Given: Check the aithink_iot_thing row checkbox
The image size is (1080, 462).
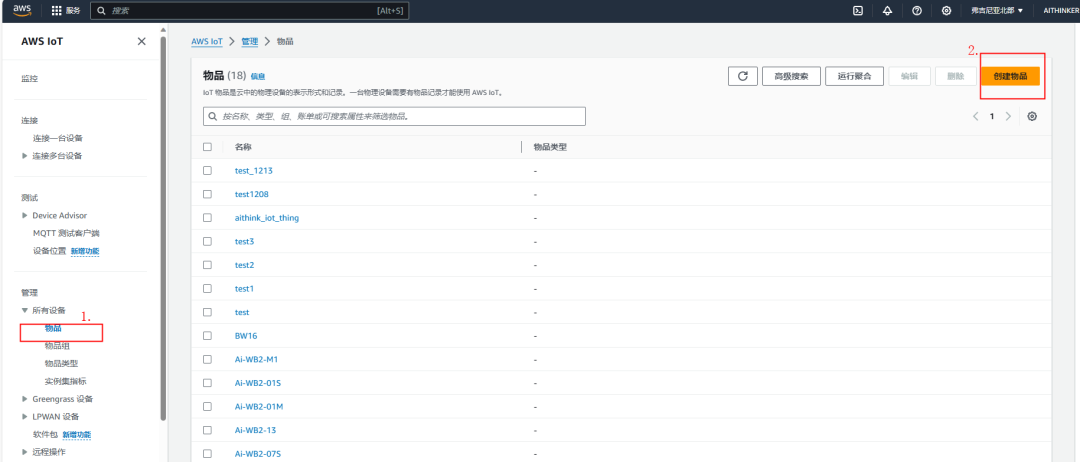Looking at the screenshot, I should pos(207,218).
